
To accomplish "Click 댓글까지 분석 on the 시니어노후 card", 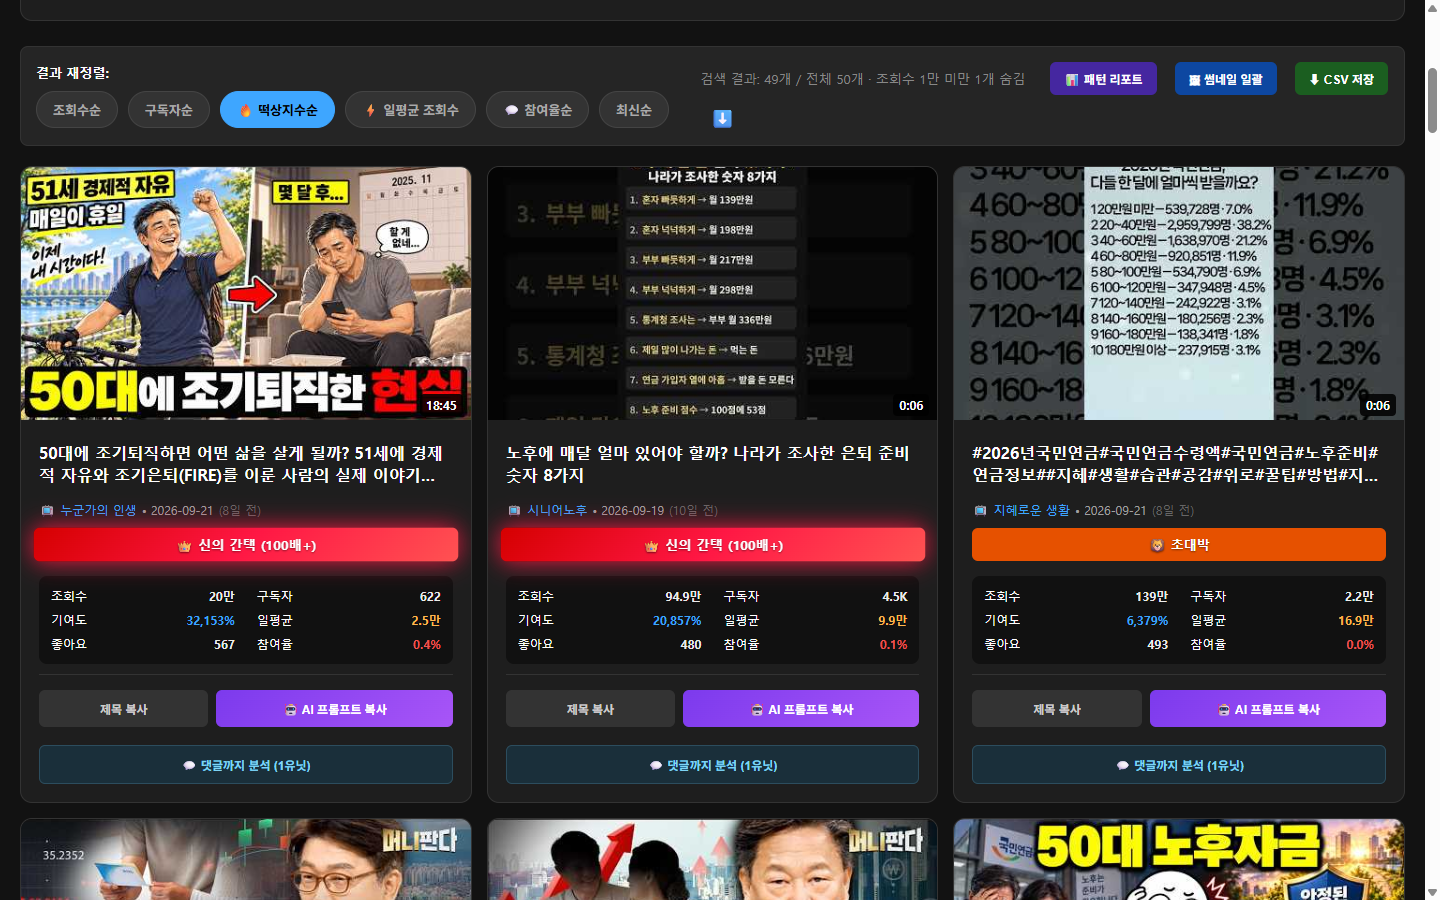I will (712, 765).
